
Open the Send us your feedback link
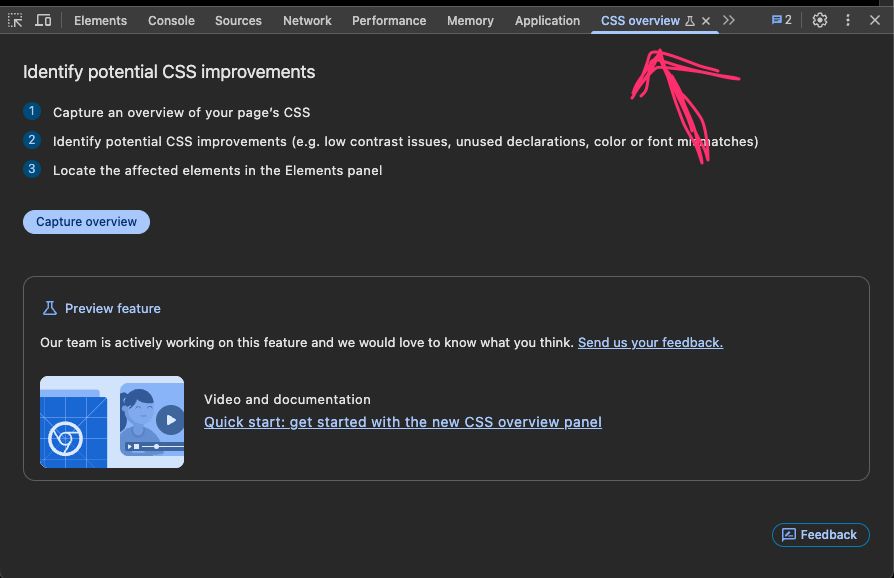pos(650,342)
